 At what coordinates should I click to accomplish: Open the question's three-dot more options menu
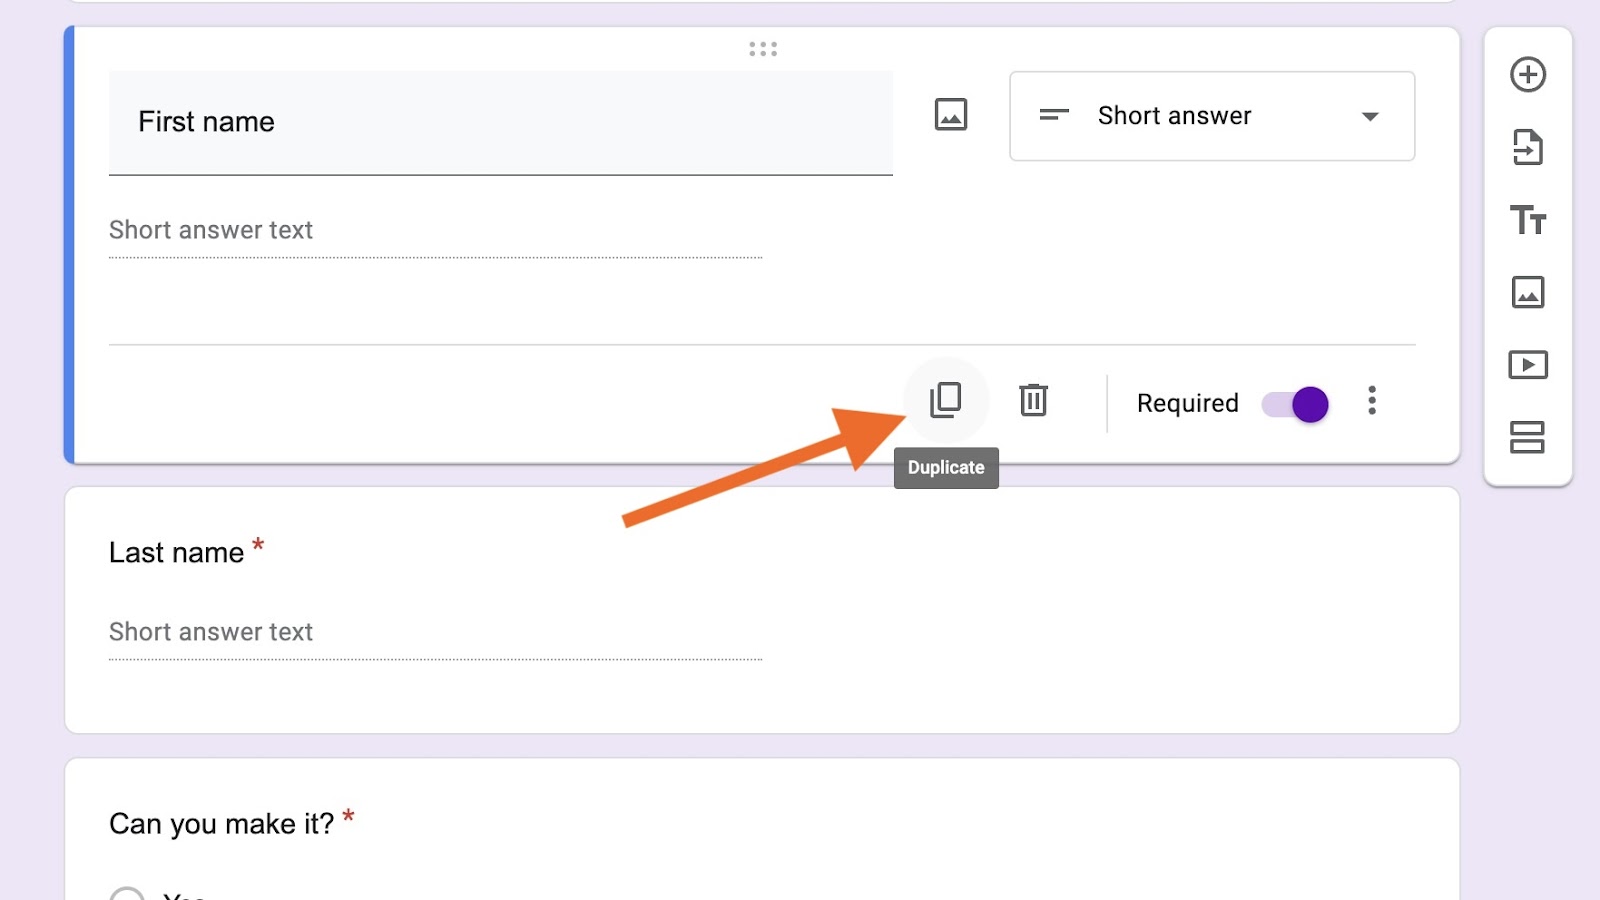[x=1372, y=401]
